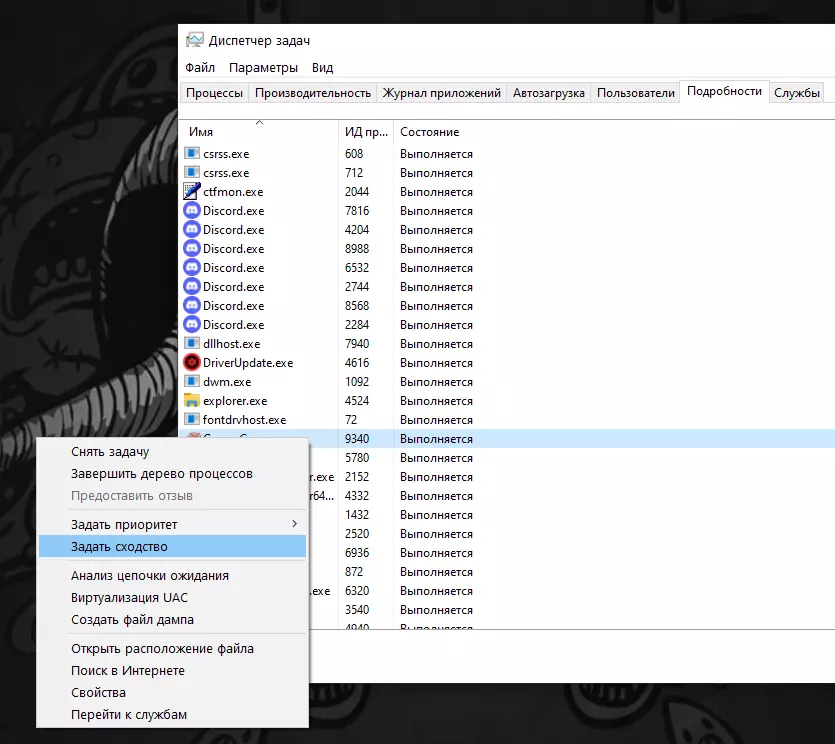Select the ctfmon.exe pen icon
The height and width of the screenshot is (744, 835).
[x=192, y=191]
